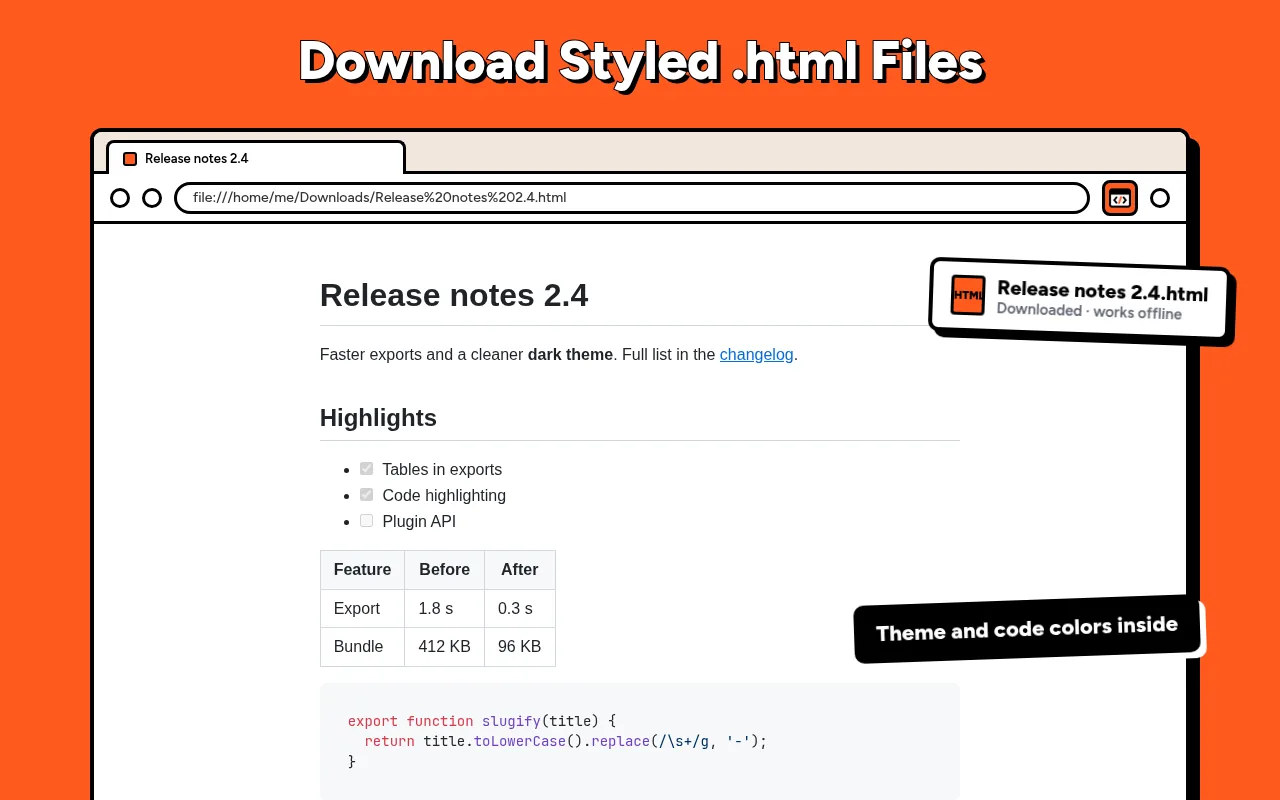The image size is (1280, 800).
Task: Click the 'After' table header cell
Action: coord(520,570)
